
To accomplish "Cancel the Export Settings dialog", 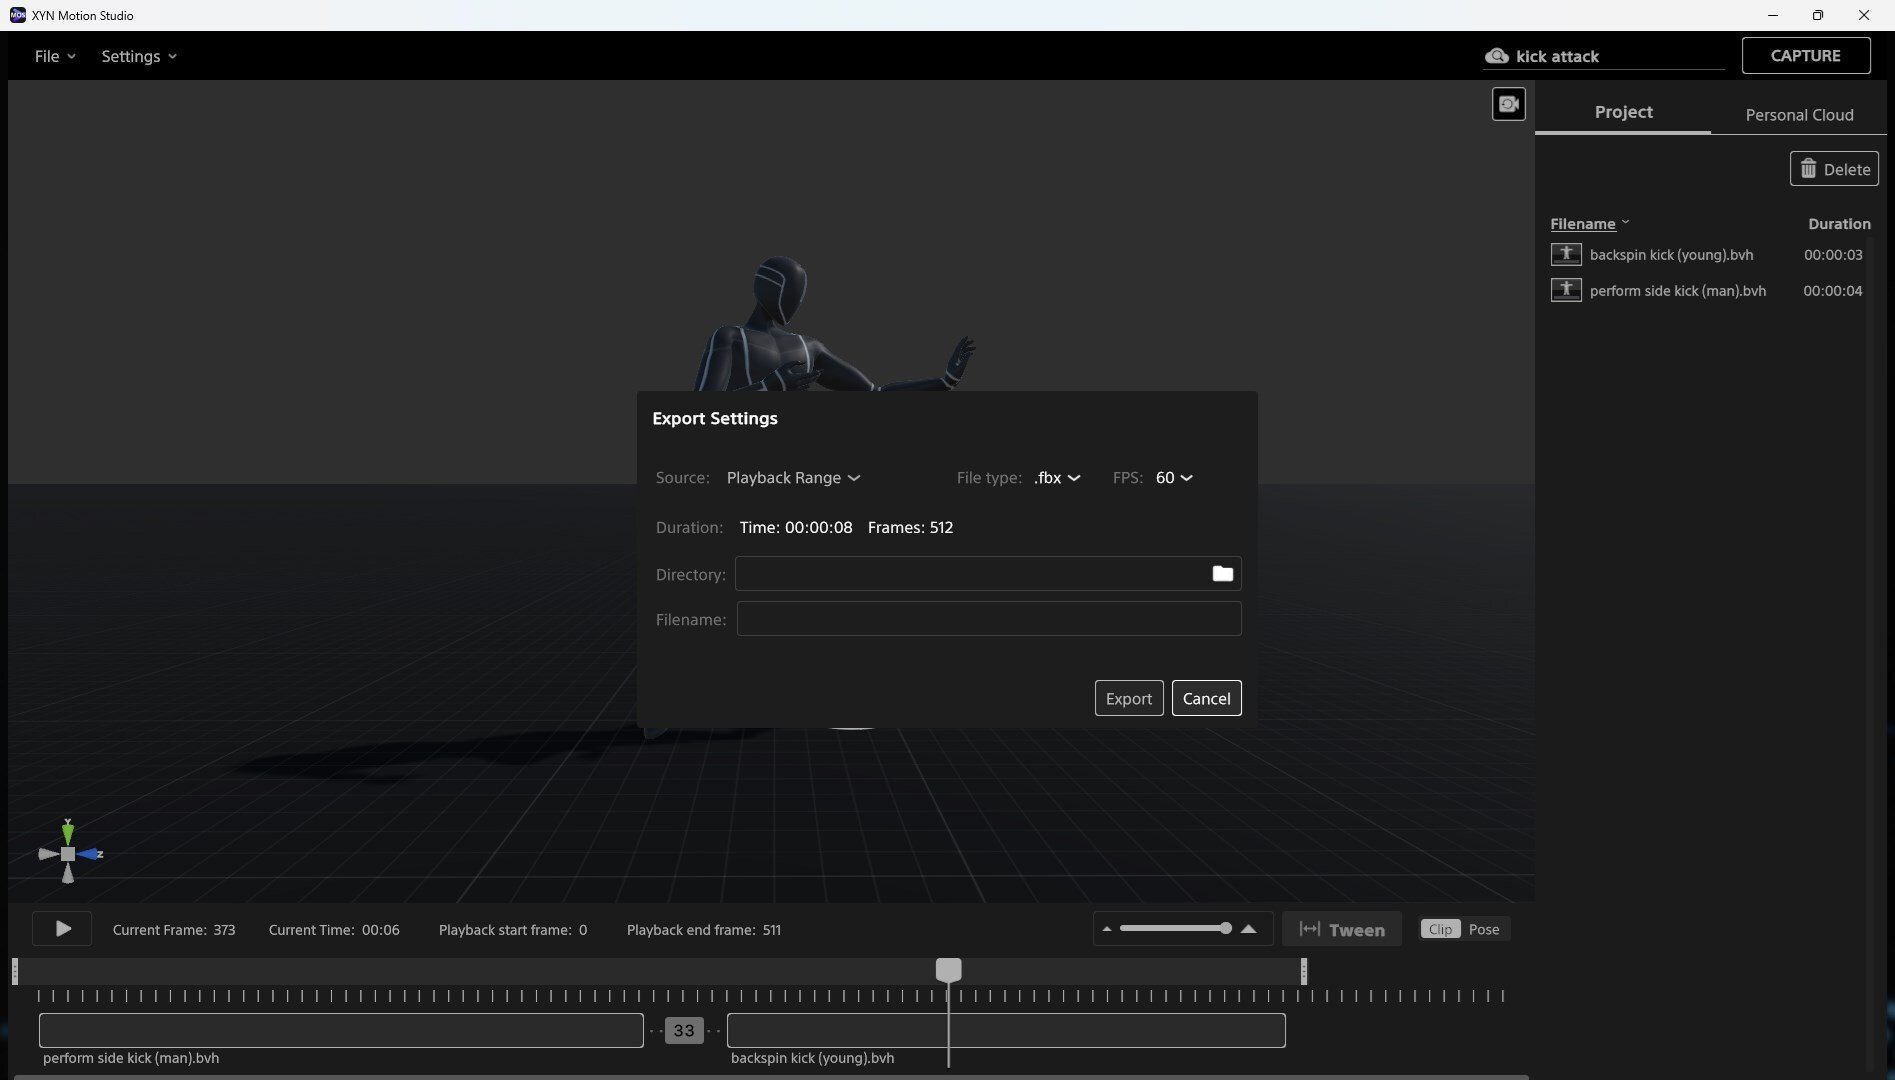I will (x=1206, y=698).
